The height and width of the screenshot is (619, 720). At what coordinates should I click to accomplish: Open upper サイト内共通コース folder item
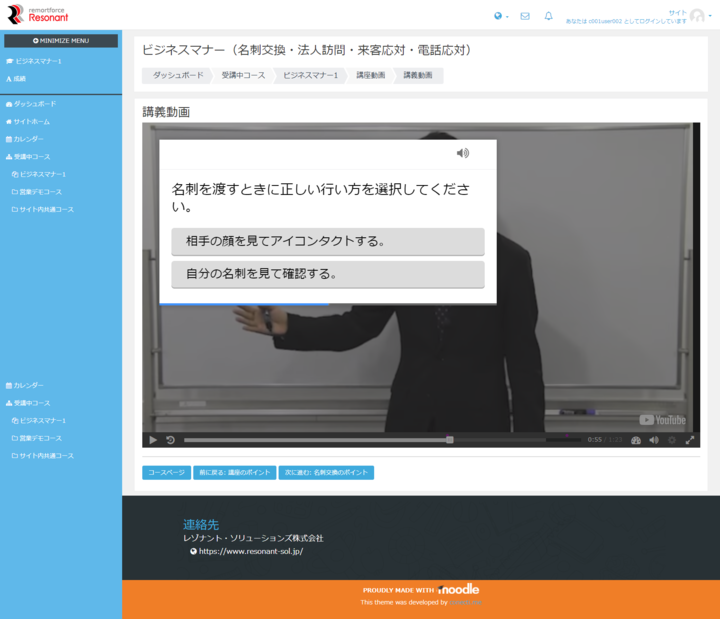[43, 209]
